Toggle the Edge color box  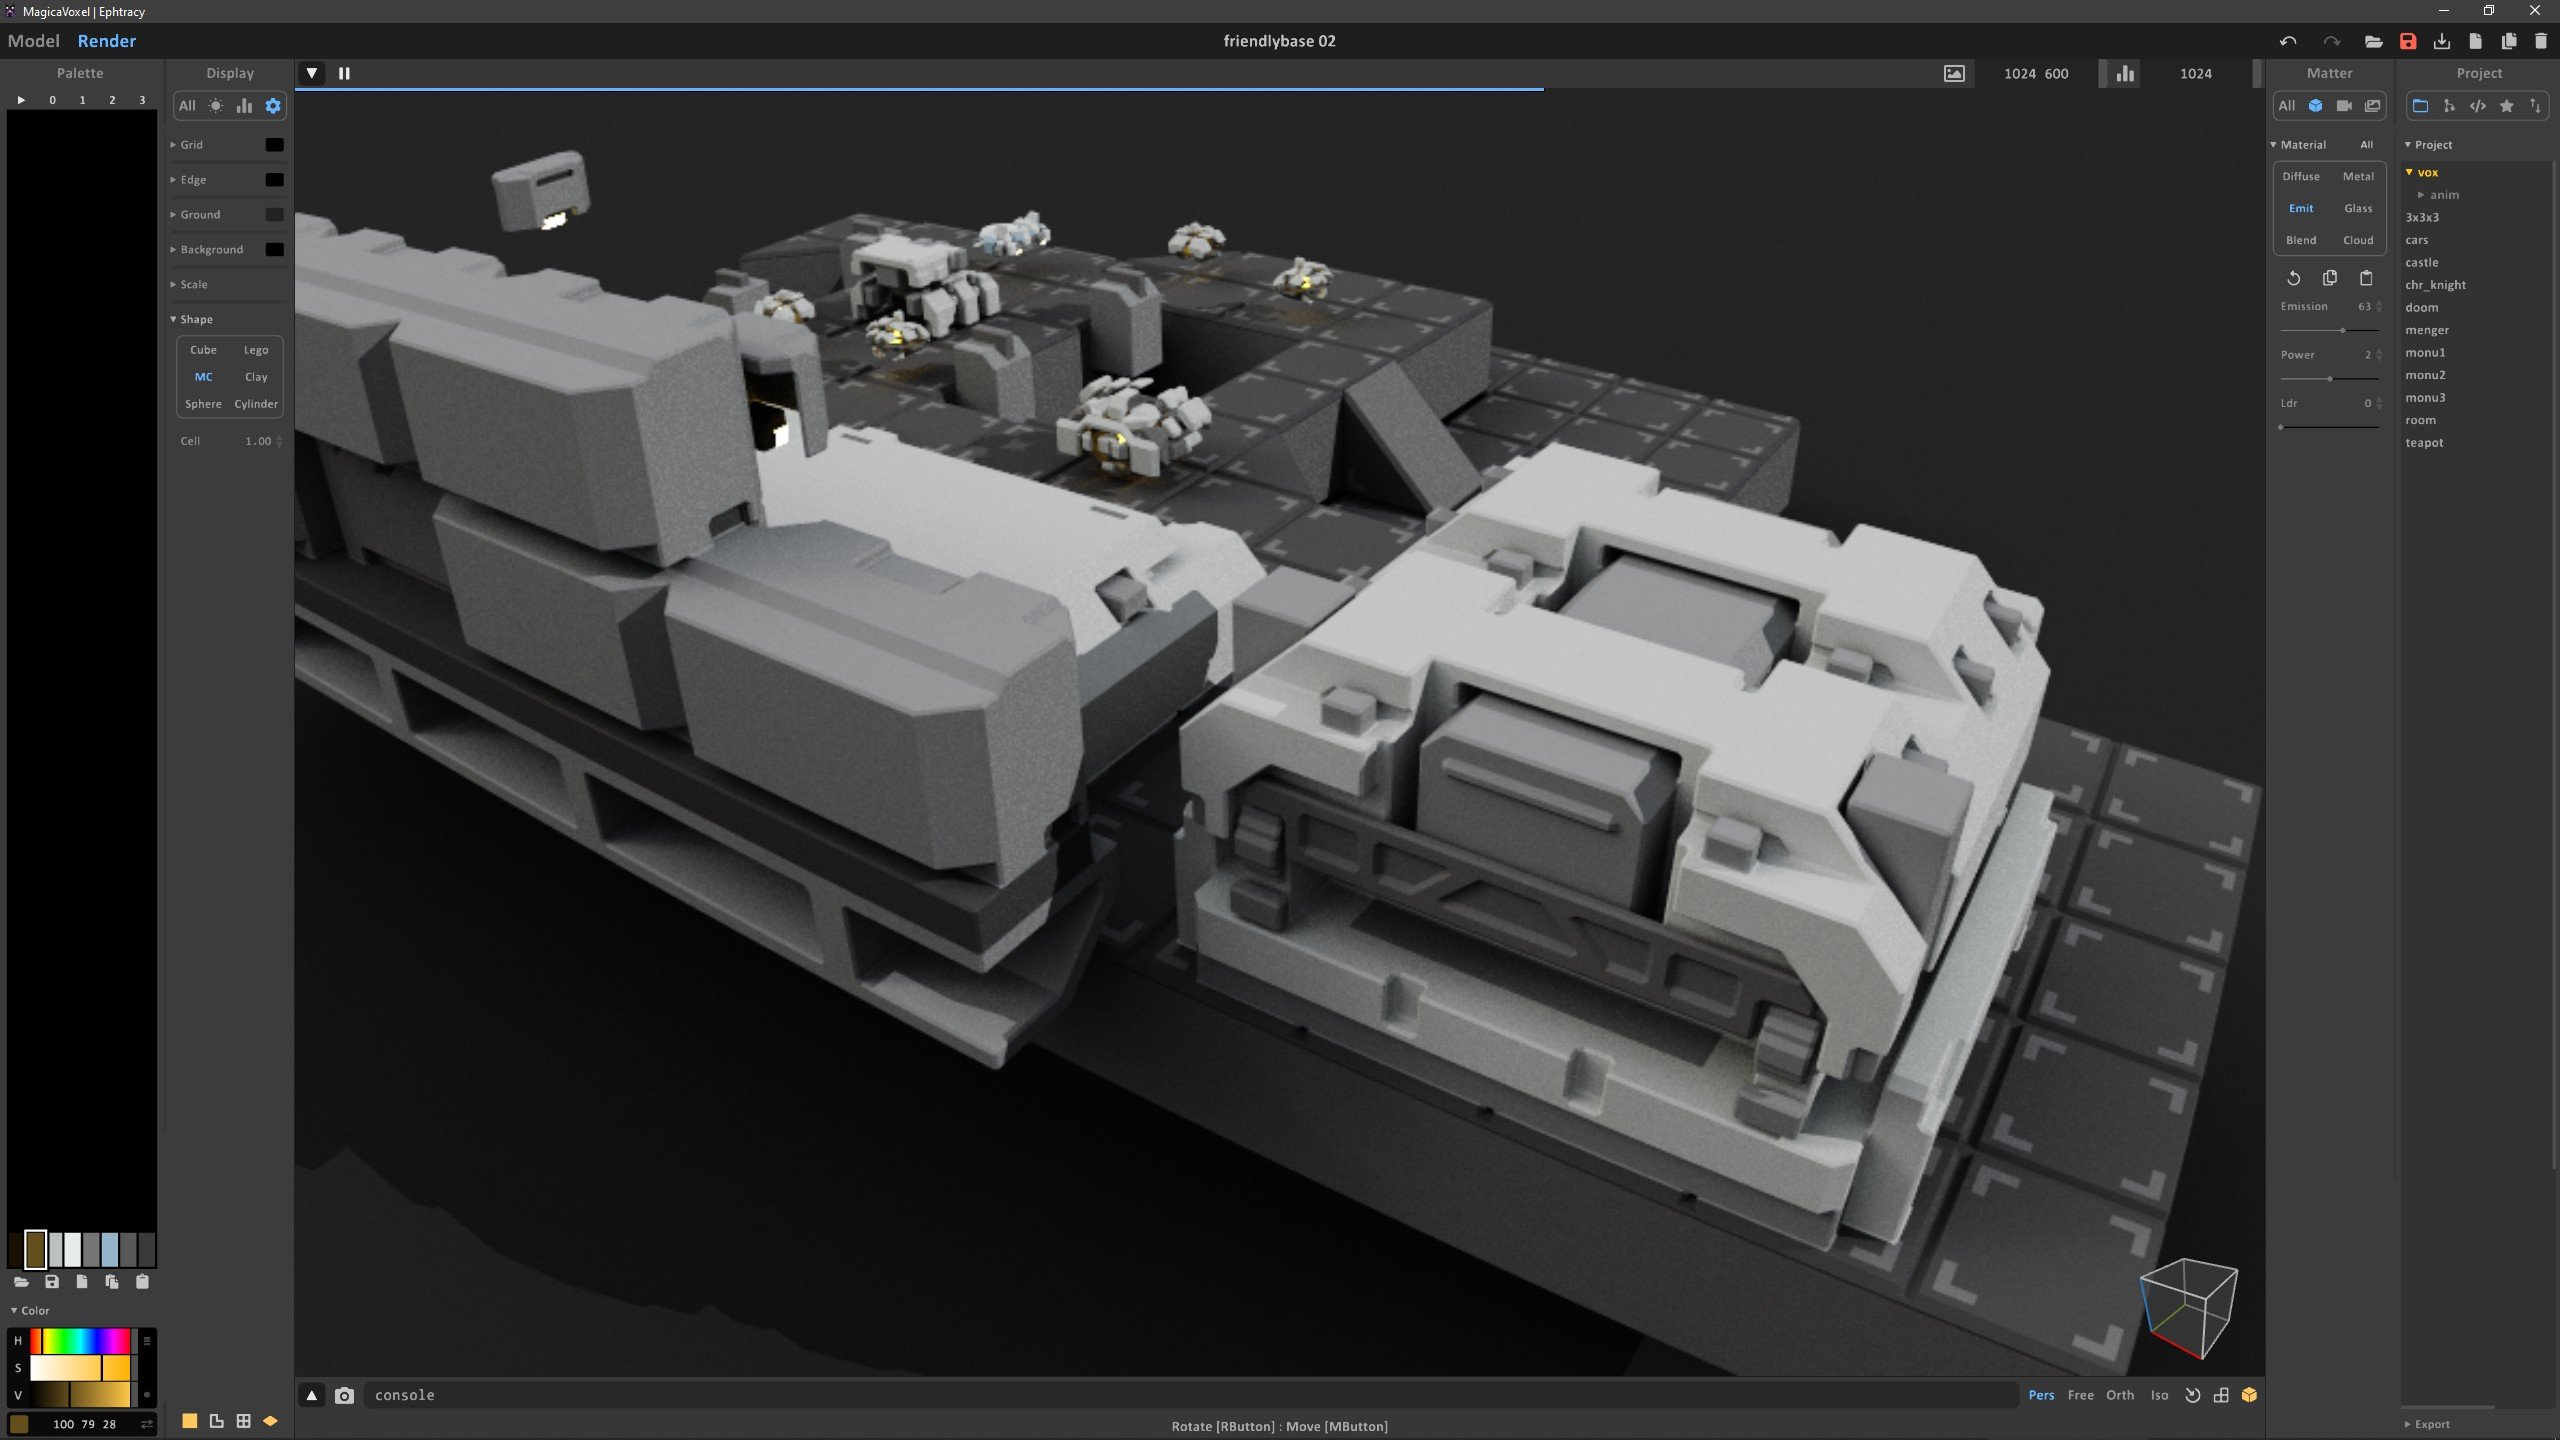pyautogui.click(x=274, y=180)
